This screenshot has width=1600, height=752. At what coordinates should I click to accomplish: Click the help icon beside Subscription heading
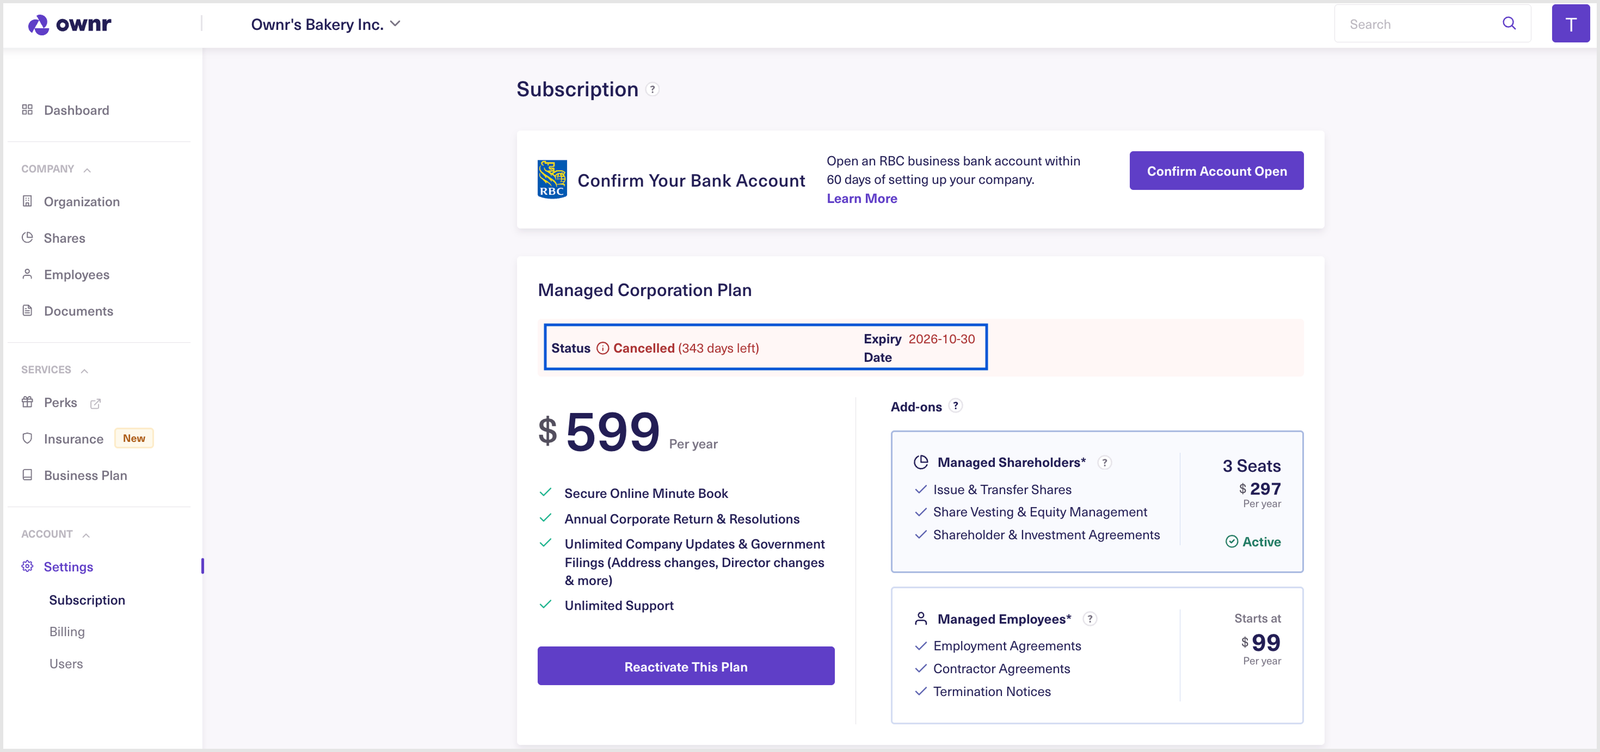pyautogui.click(x=652, y=89)
